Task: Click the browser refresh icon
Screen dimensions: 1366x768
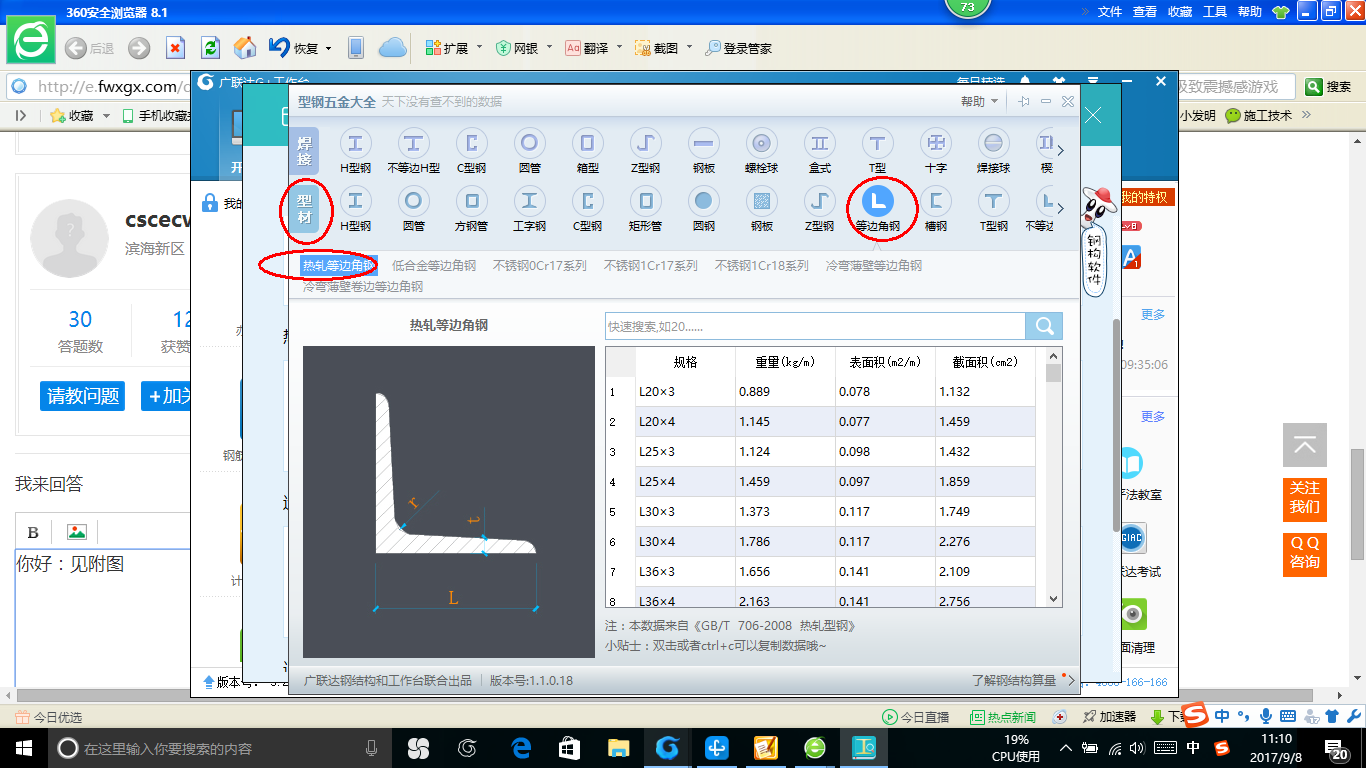Action: tap(210, 48)
